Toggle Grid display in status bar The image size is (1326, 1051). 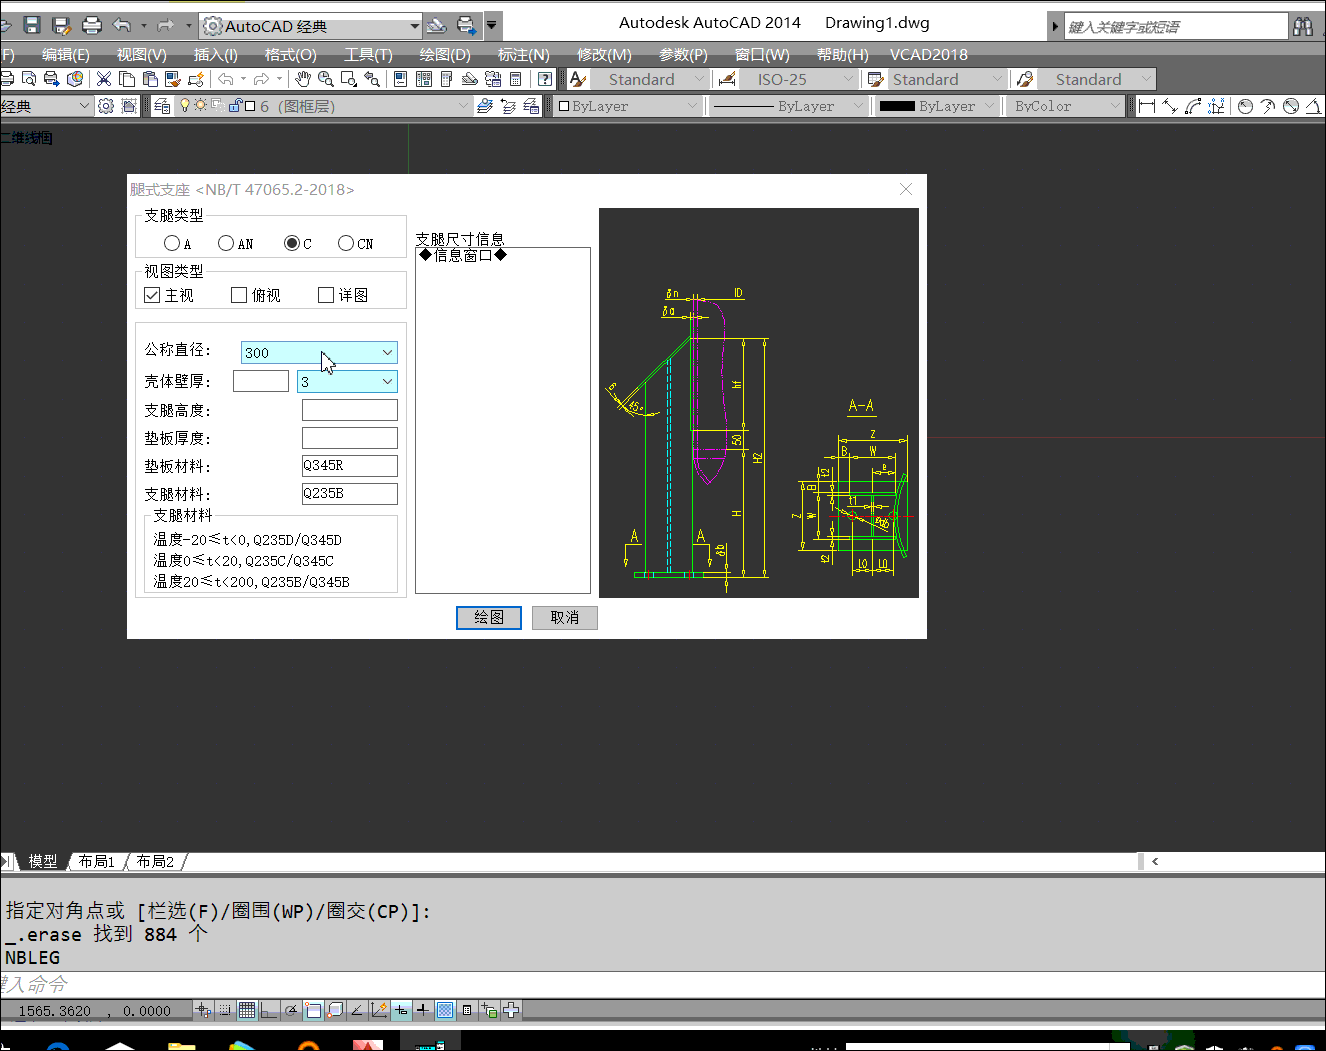point(247,1010)
